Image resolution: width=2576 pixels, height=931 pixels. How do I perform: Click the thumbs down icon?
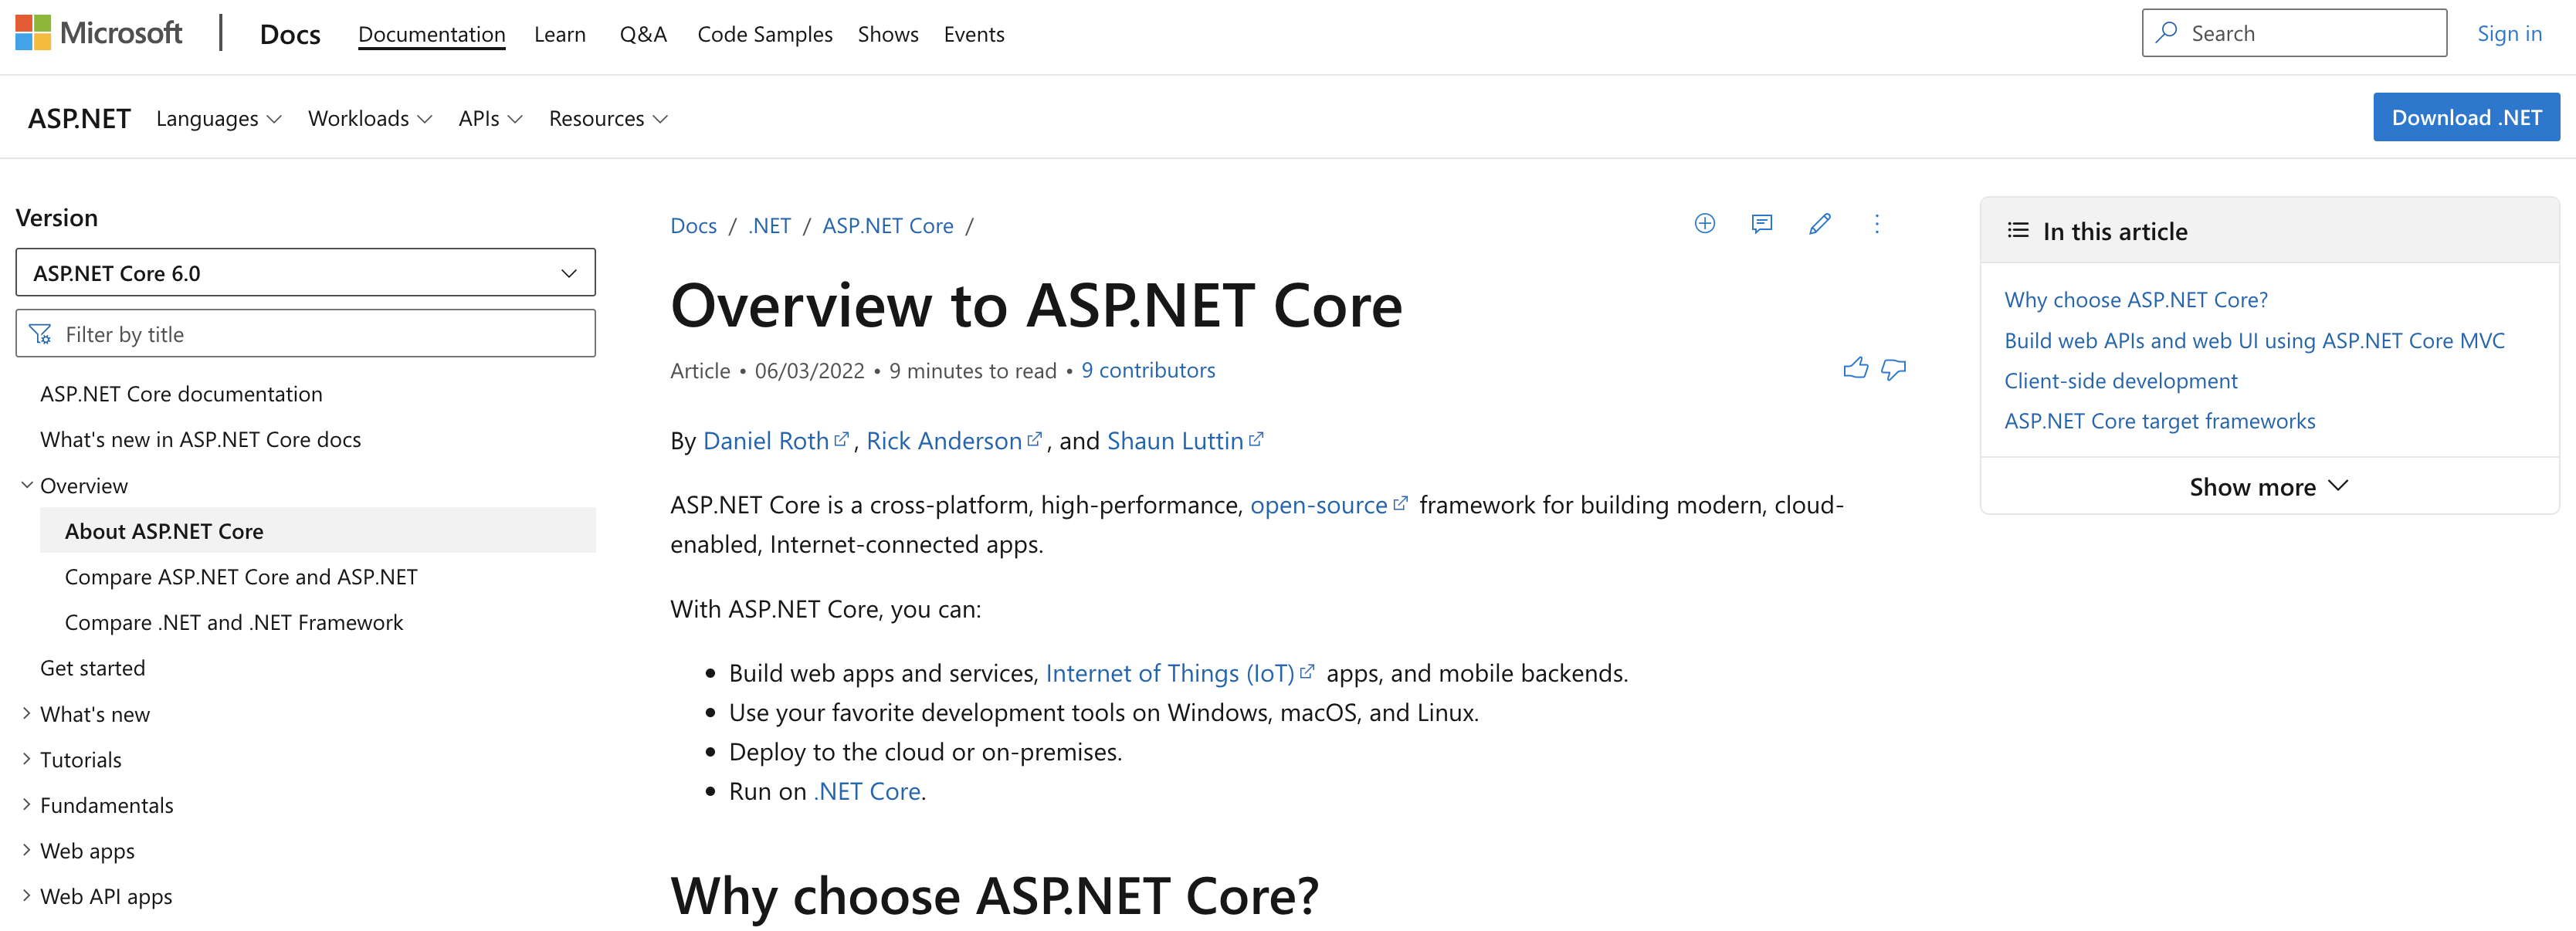pyautogui.click(x=1894, y=370)
